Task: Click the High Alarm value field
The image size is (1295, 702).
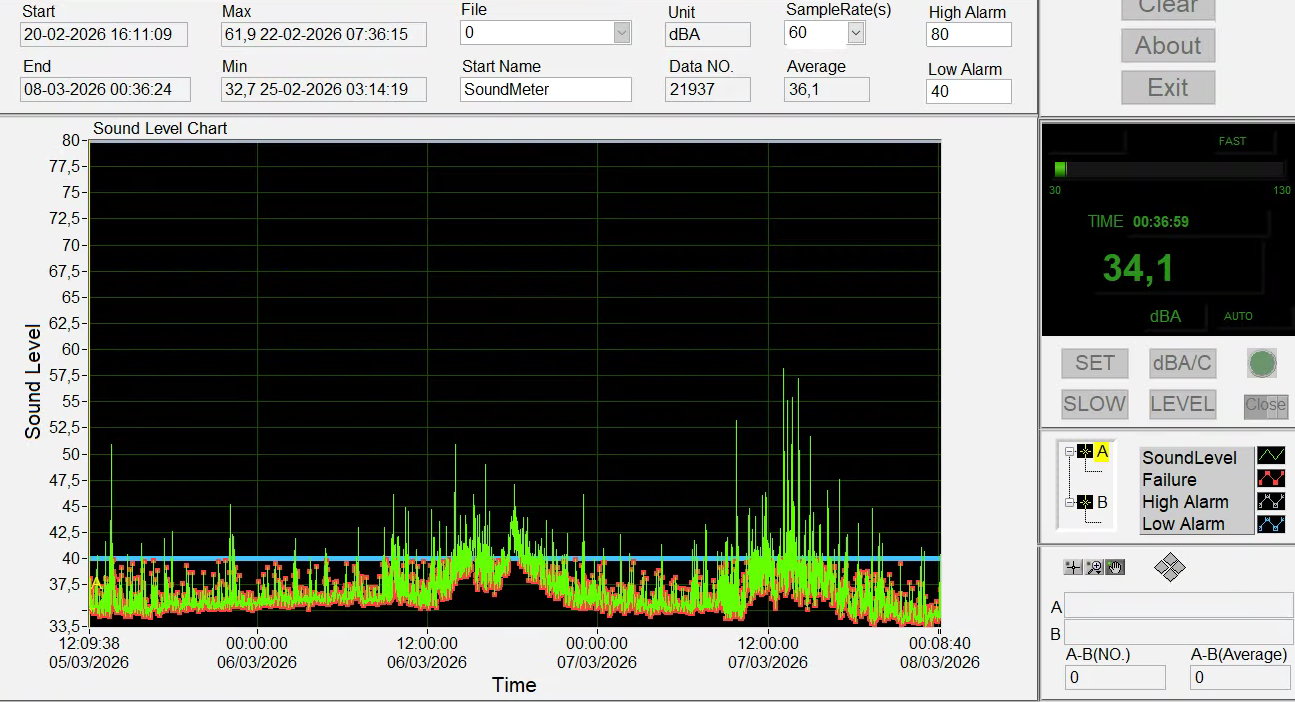Action: click(x=968, y=35)
